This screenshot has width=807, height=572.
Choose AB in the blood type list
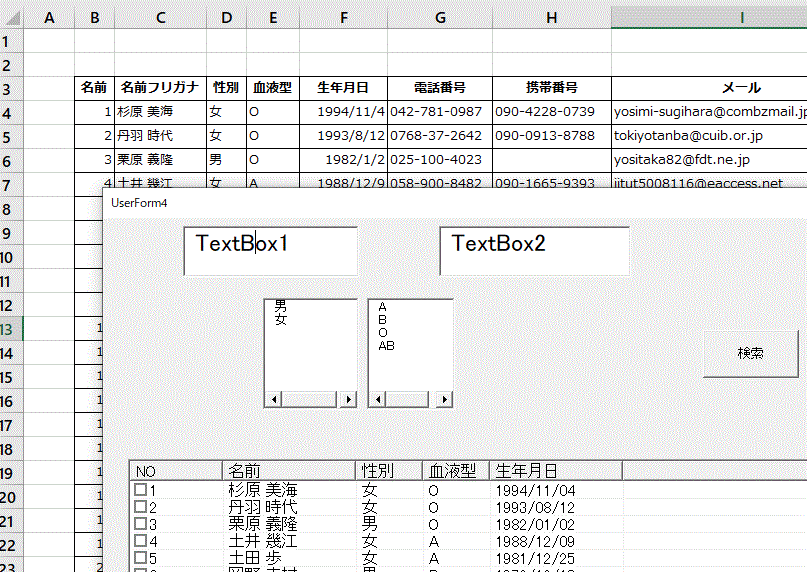click(387, 345)
